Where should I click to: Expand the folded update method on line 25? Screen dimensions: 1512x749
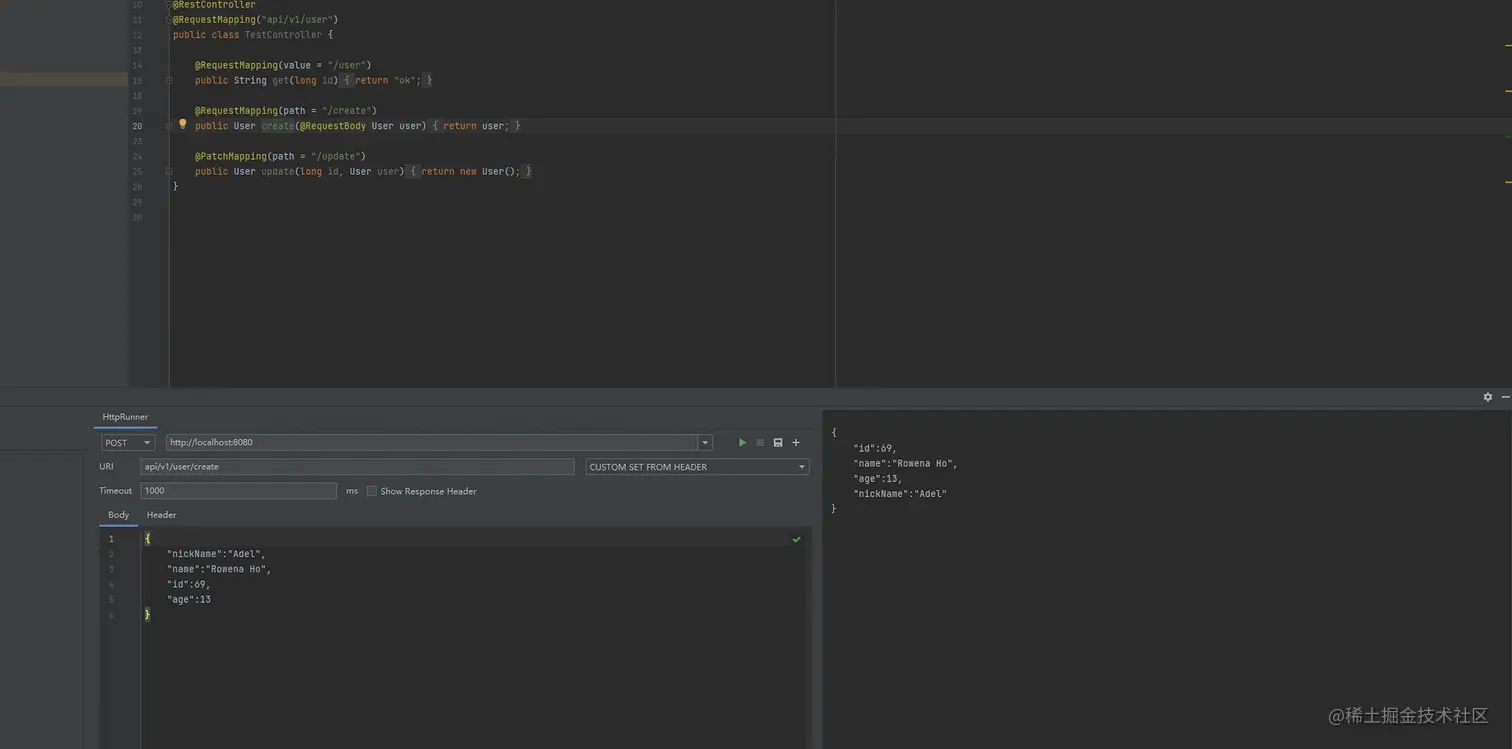pyautogui.click(x=169, y=172)
